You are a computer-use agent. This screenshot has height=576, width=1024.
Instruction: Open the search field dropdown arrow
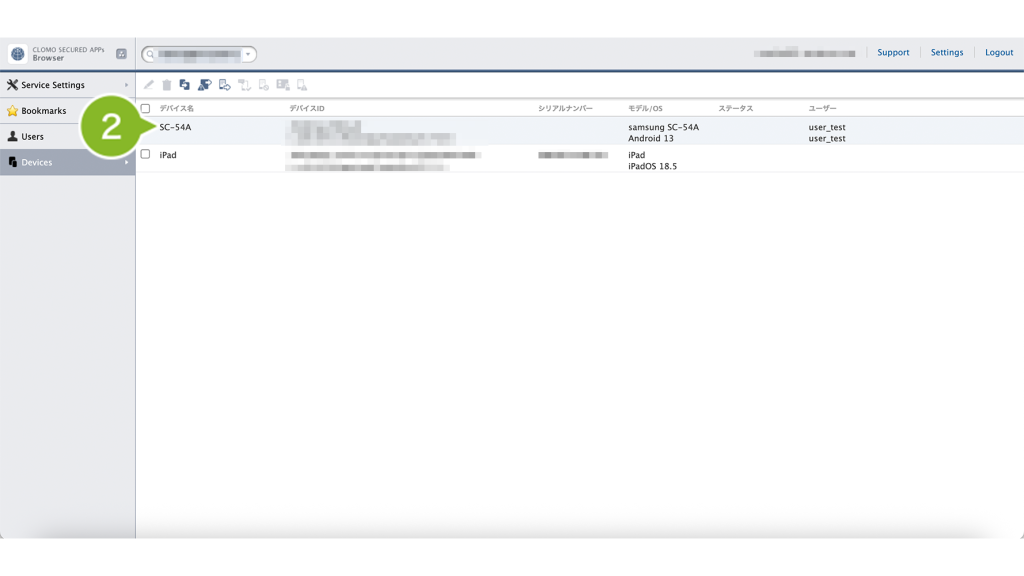pos(248,54)
